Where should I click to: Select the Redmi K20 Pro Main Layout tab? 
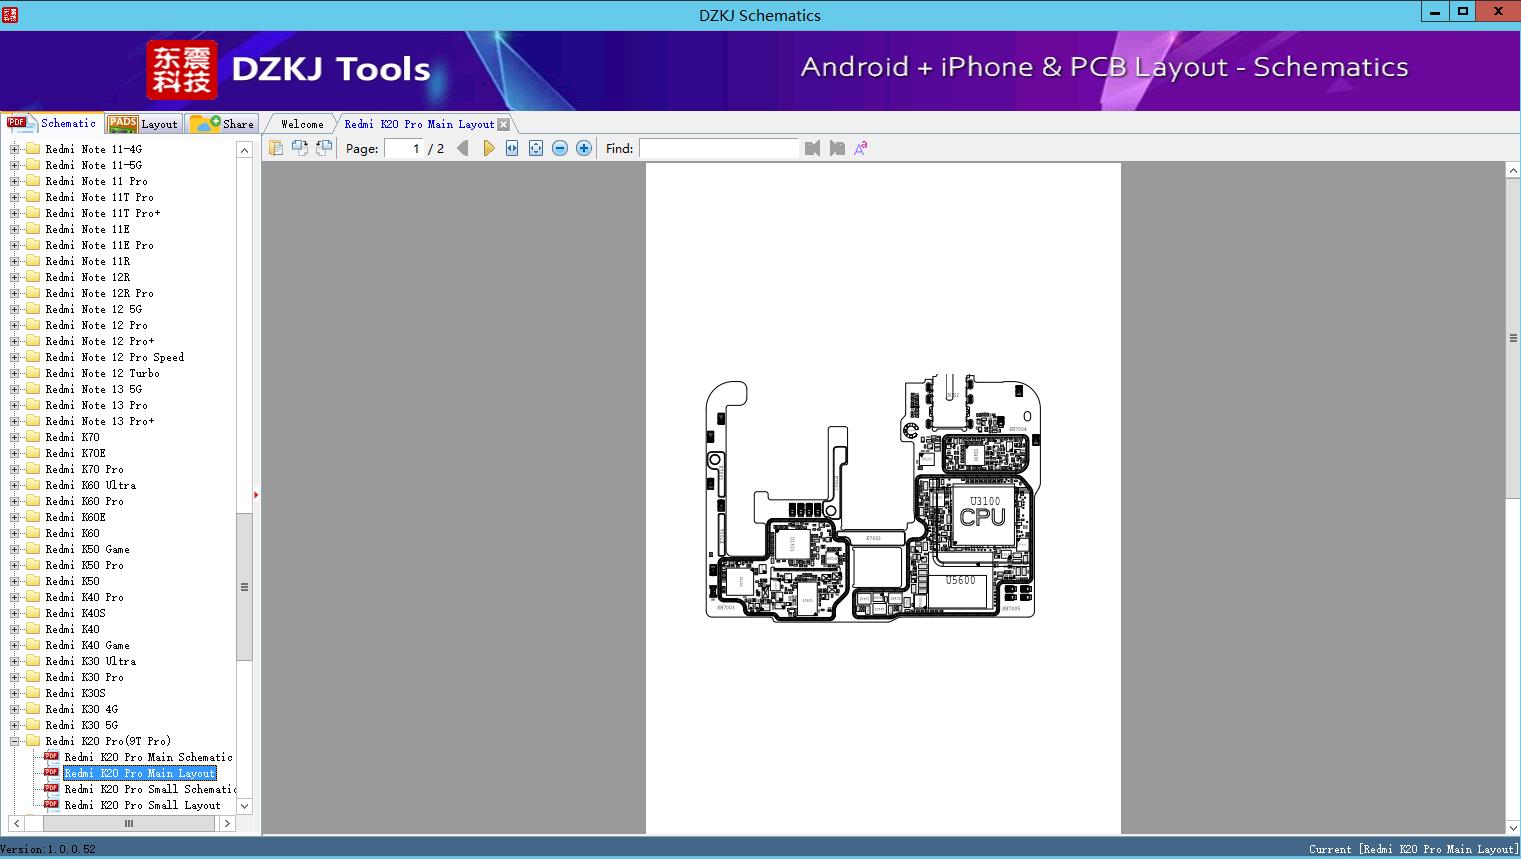419,124
